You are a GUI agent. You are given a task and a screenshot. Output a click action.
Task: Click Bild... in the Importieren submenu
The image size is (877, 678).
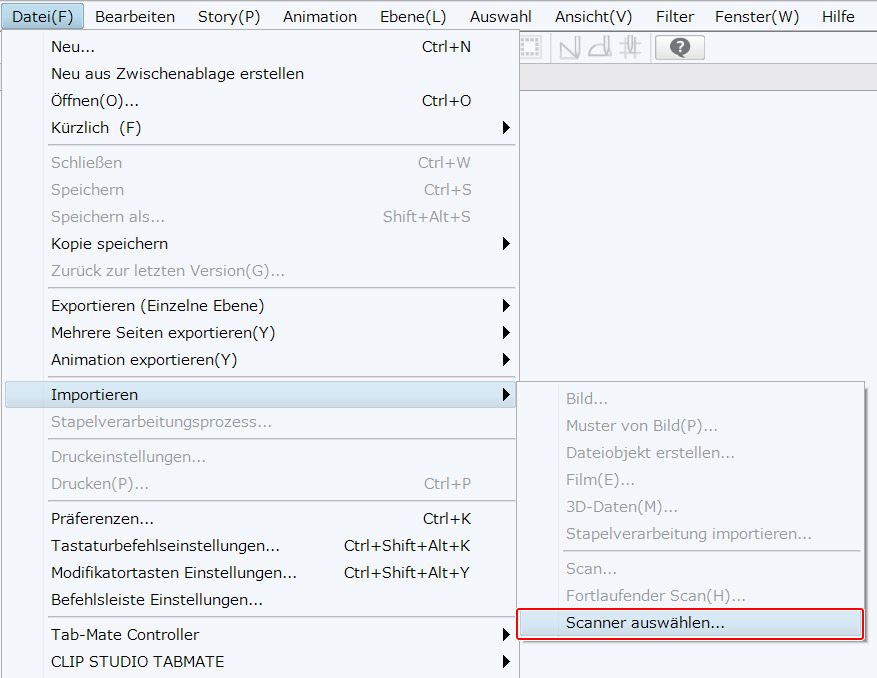(691, 399)
